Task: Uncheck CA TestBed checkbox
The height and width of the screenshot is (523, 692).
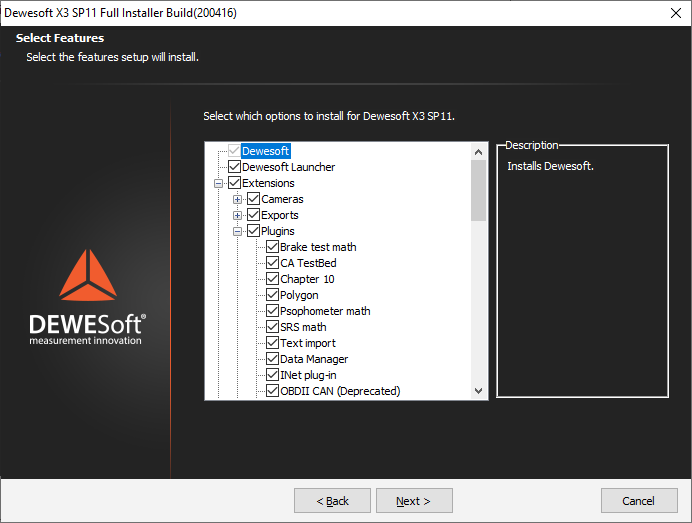Action: point(273,263)
